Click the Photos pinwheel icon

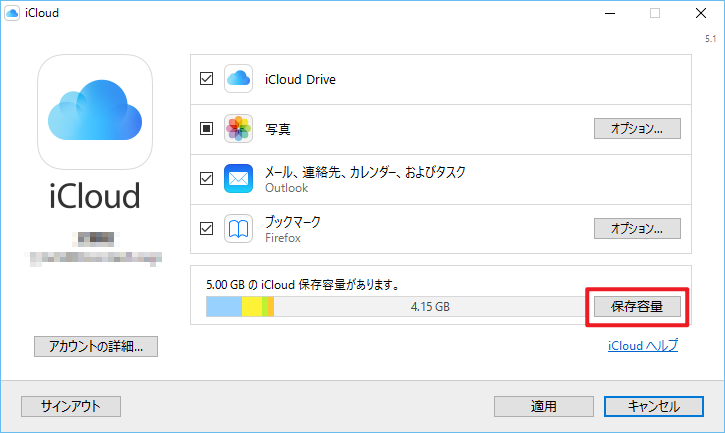(238, 128)
